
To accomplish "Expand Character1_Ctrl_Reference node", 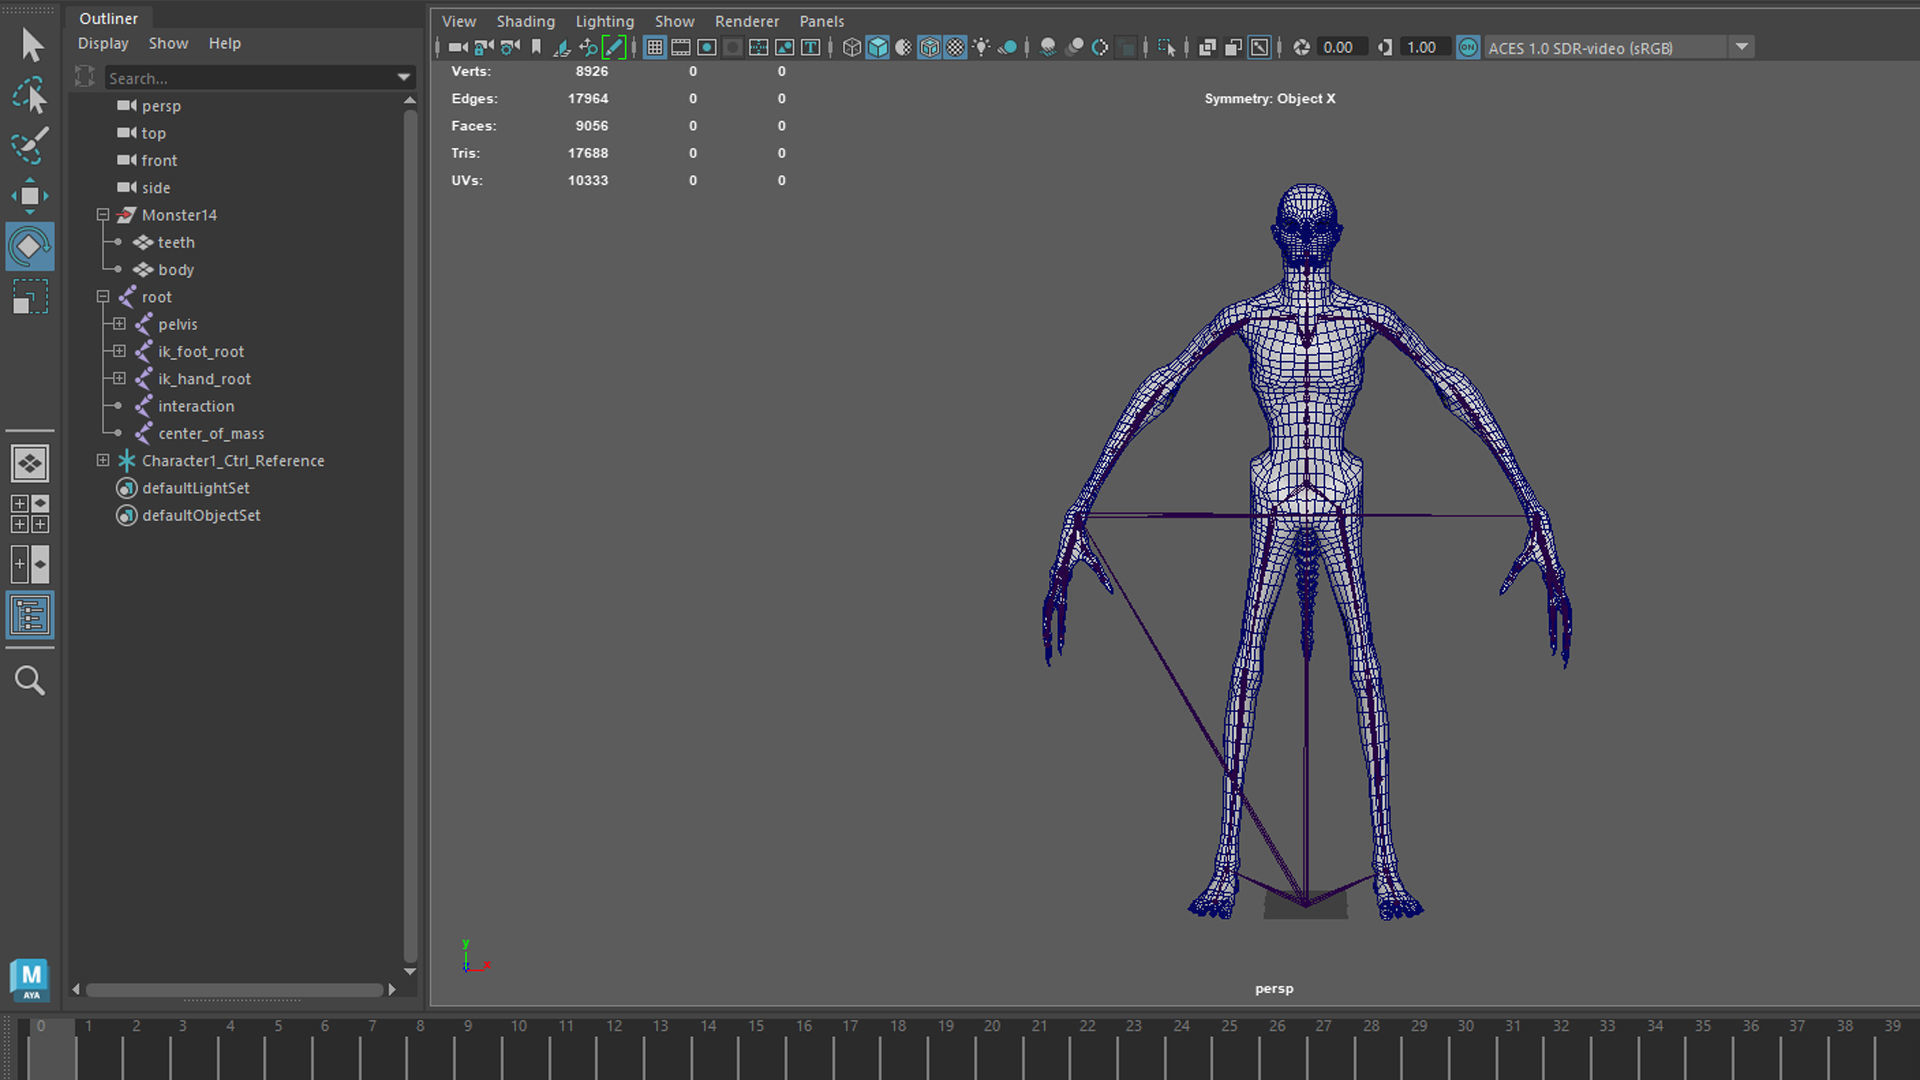I will 103,460.
